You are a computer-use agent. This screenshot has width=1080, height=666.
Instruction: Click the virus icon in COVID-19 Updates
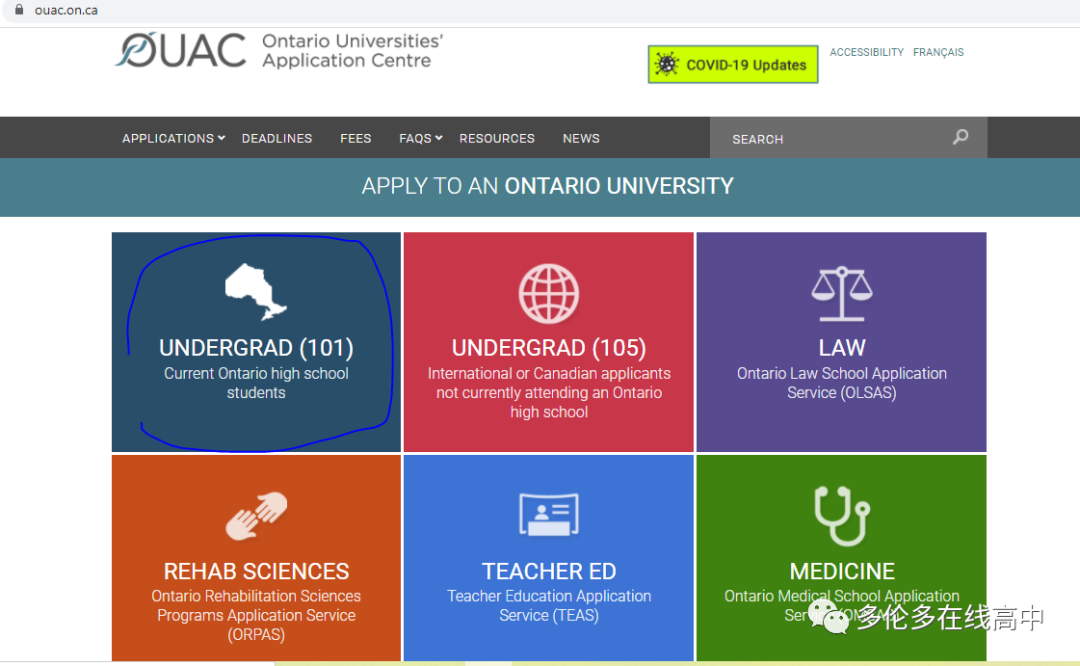[x=667, y=65]
